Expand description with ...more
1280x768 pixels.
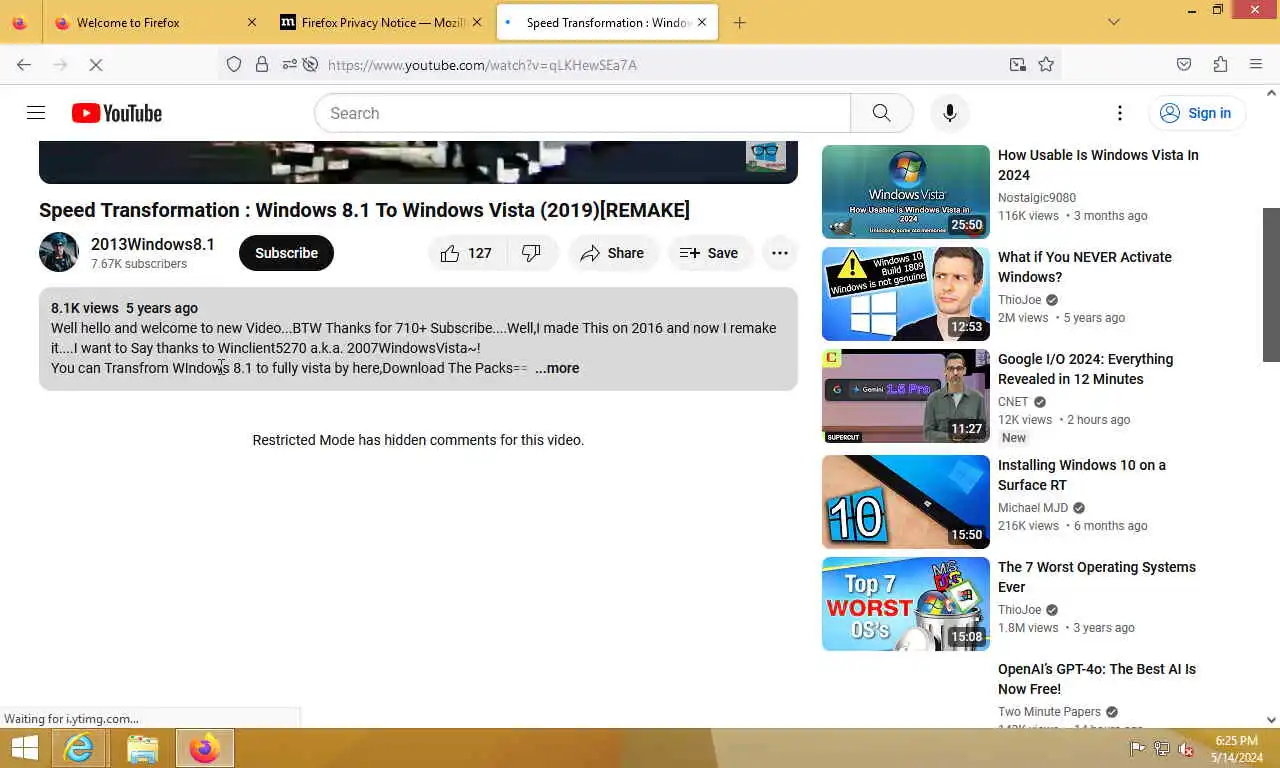[x=557, y=368]
